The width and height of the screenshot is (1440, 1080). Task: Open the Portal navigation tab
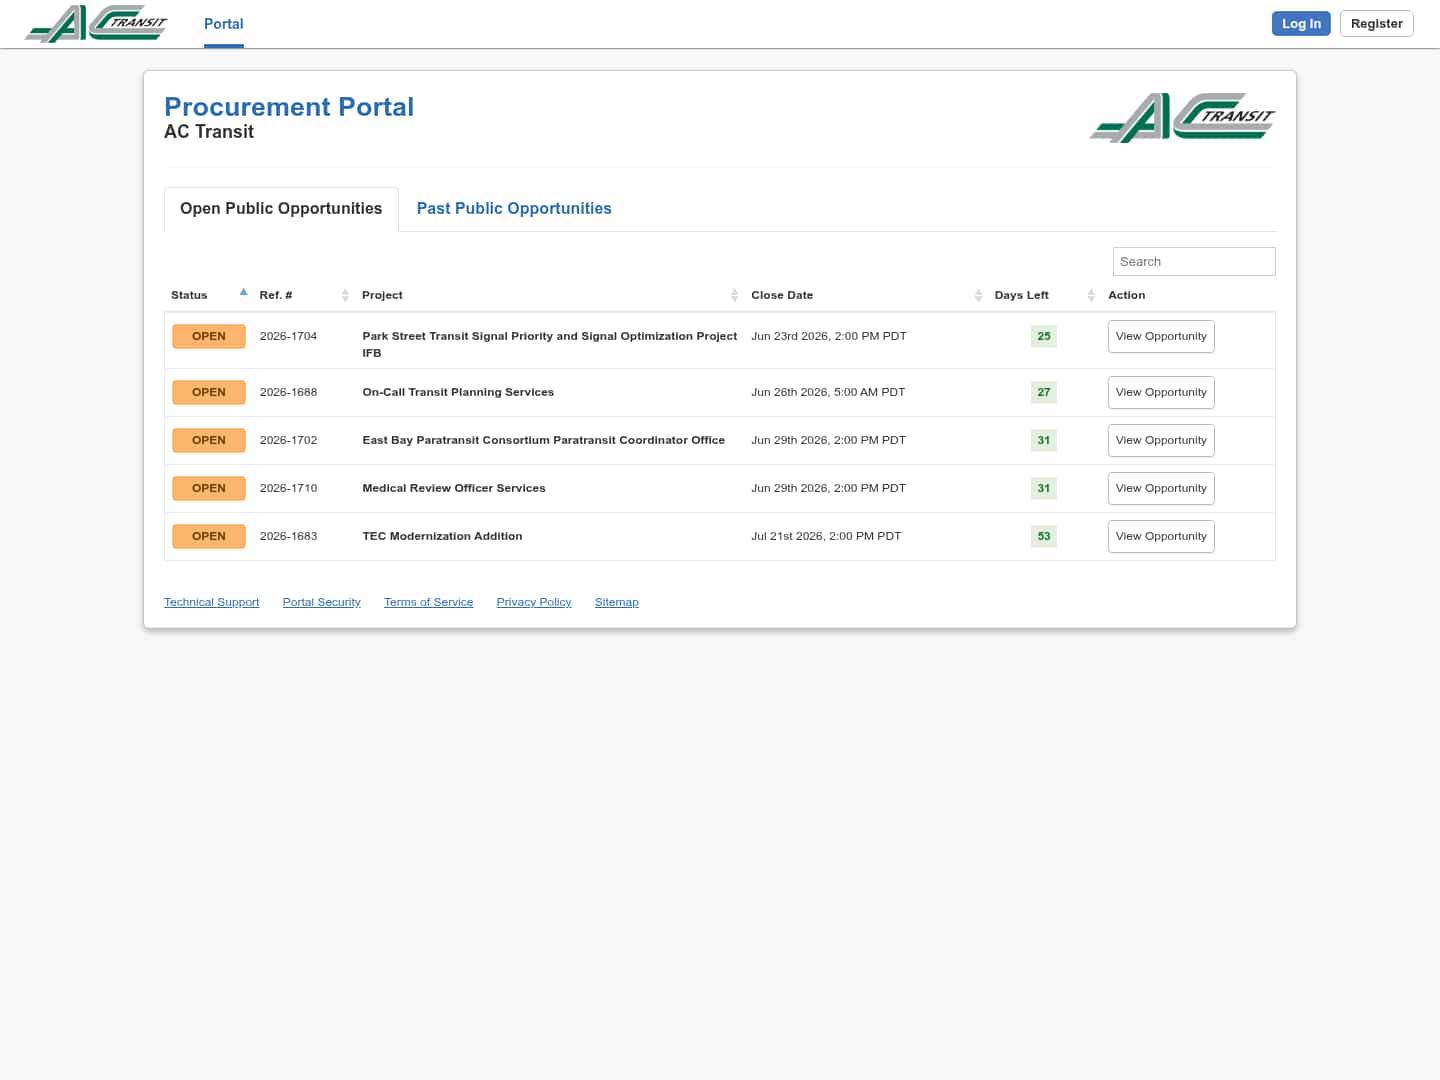pos(224,24)
